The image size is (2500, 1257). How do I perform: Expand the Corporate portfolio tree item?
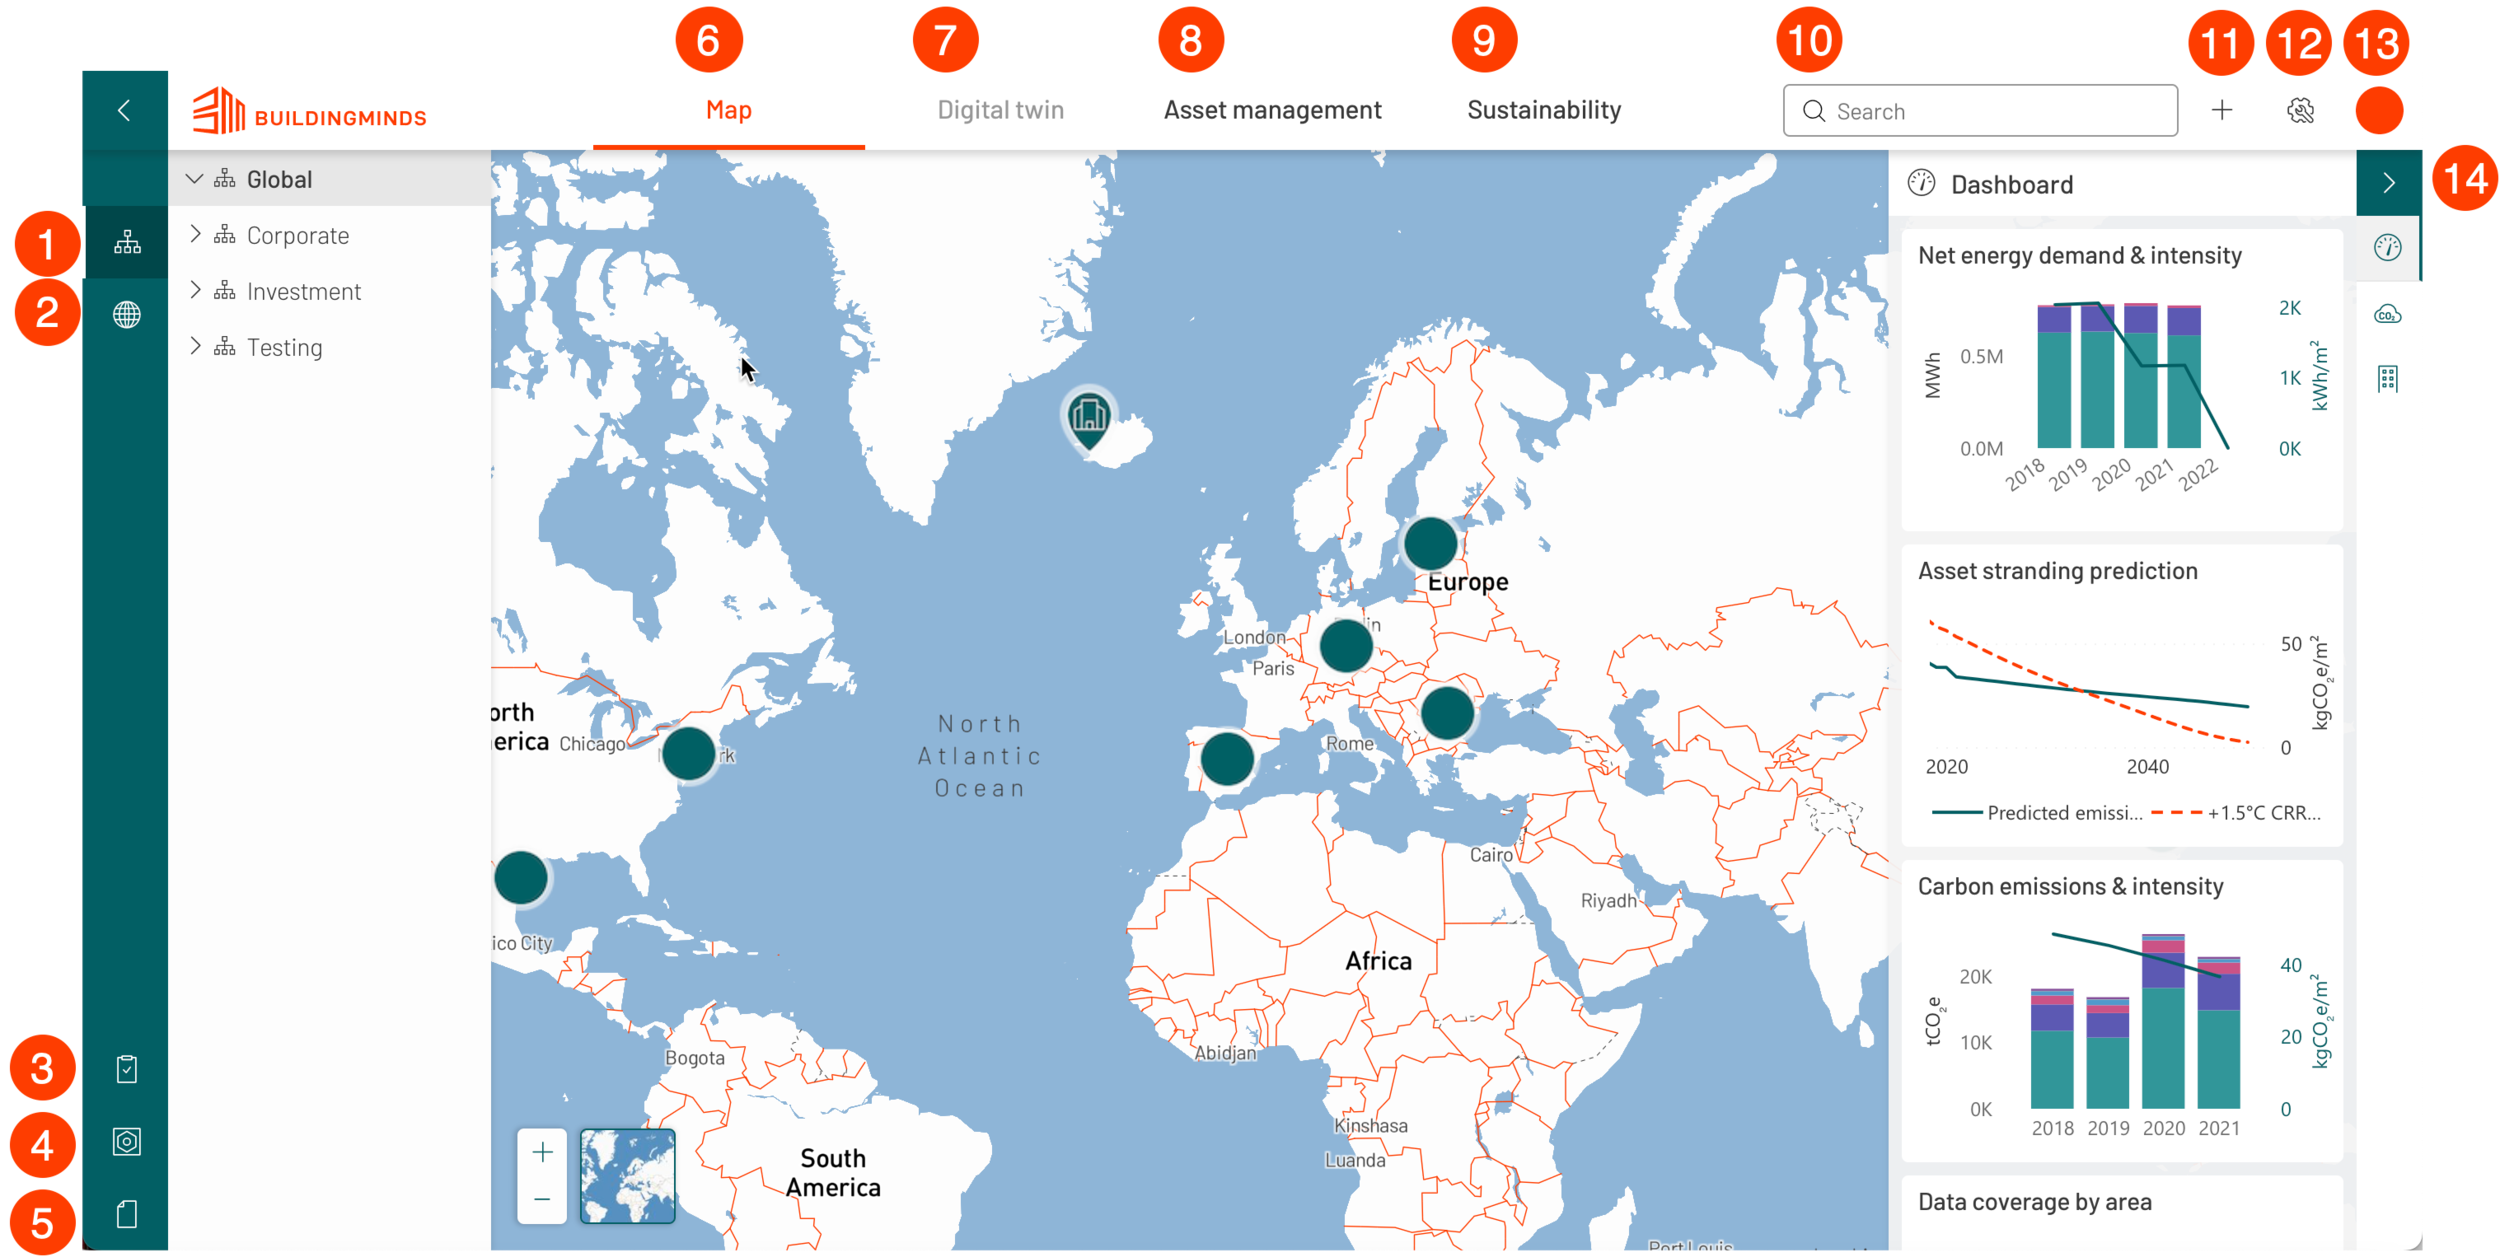196,236
